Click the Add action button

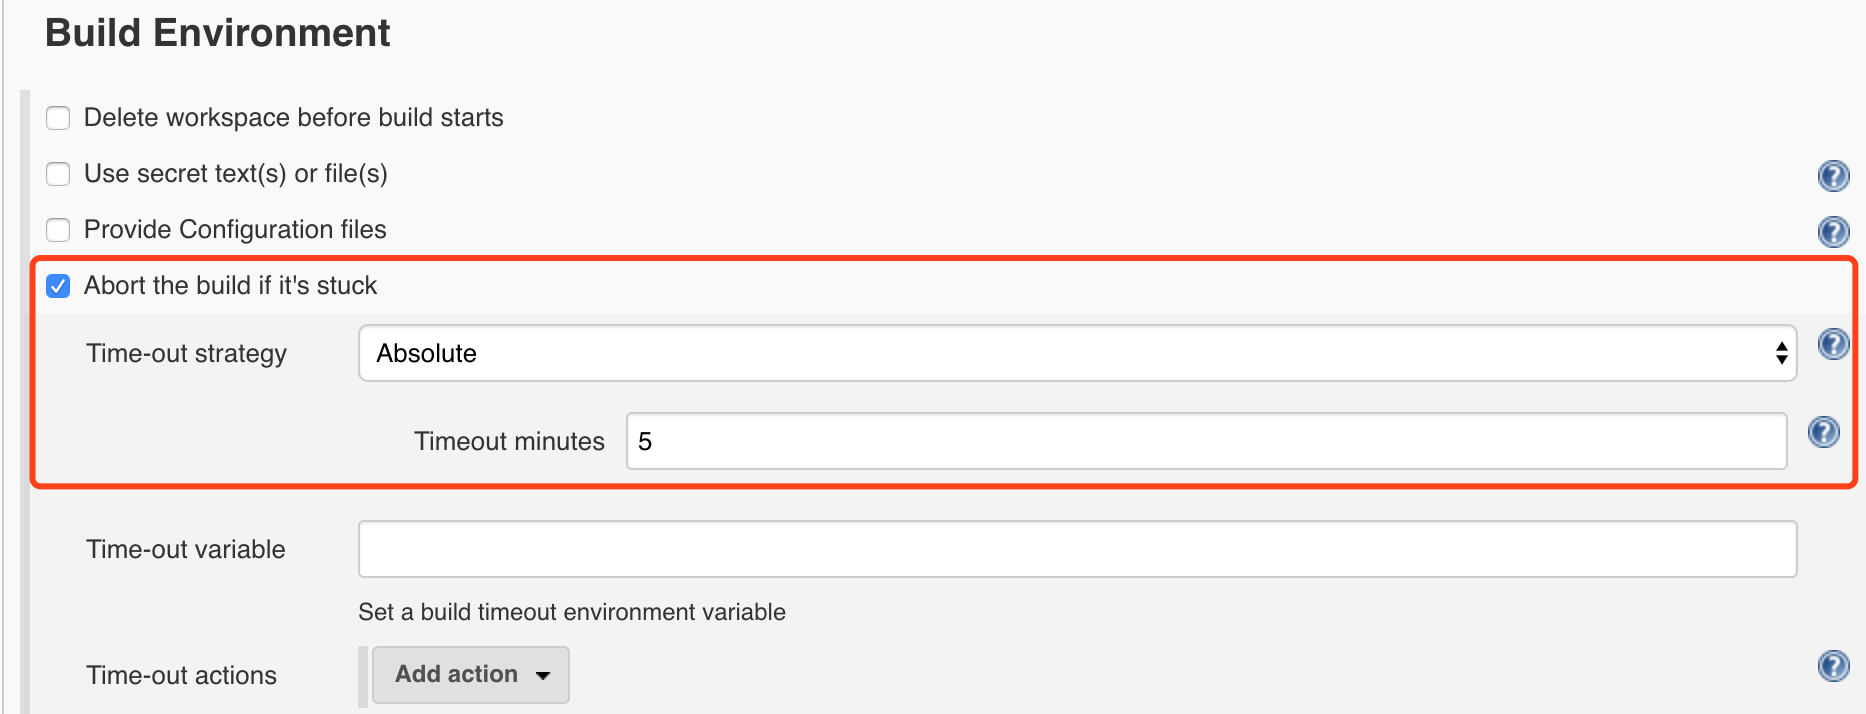tap(471, 675)
